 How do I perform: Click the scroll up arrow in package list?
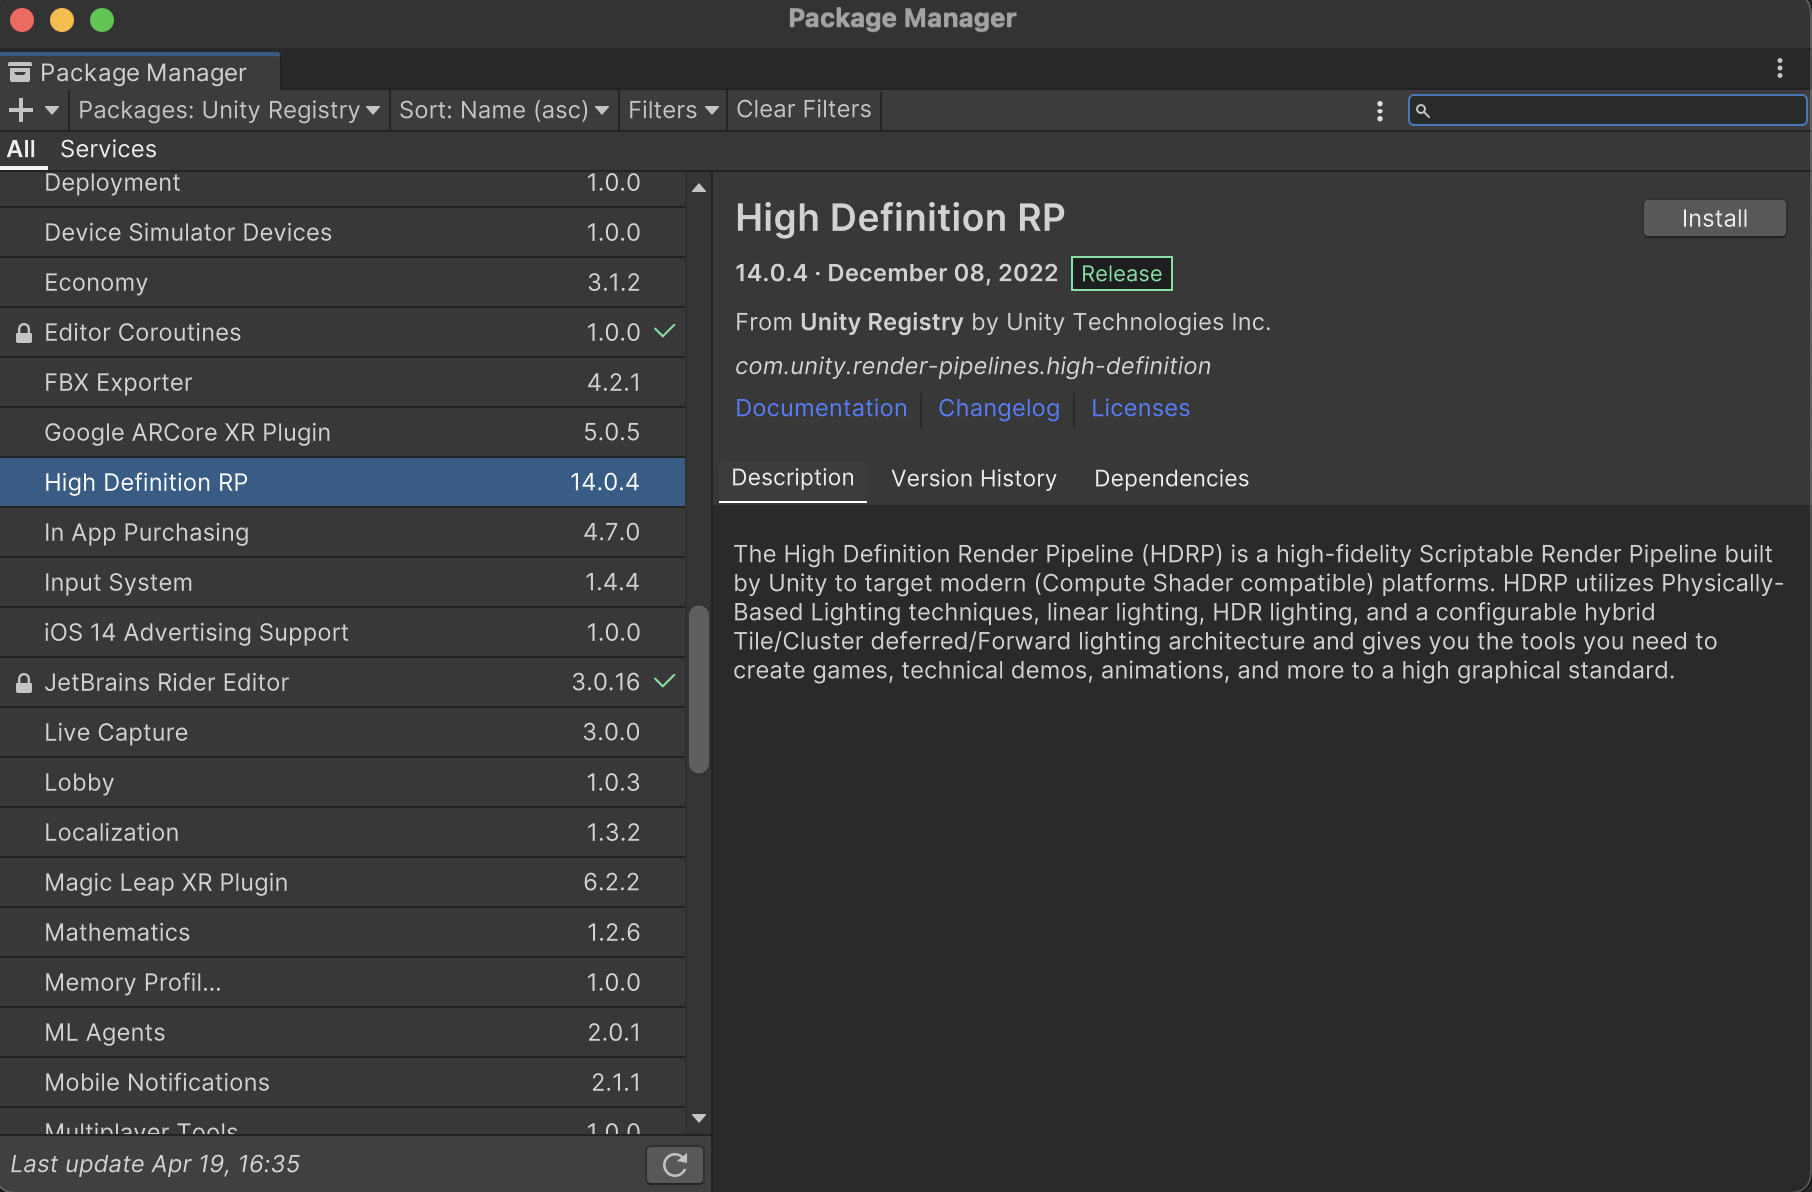coord(699,187)
